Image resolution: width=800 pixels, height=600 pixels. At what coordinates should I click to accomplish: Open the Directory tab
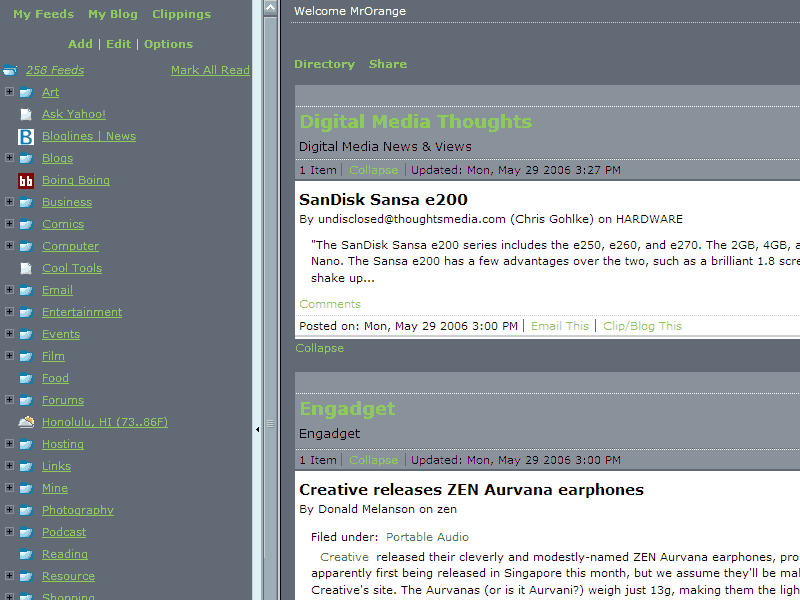coord(324,64)
